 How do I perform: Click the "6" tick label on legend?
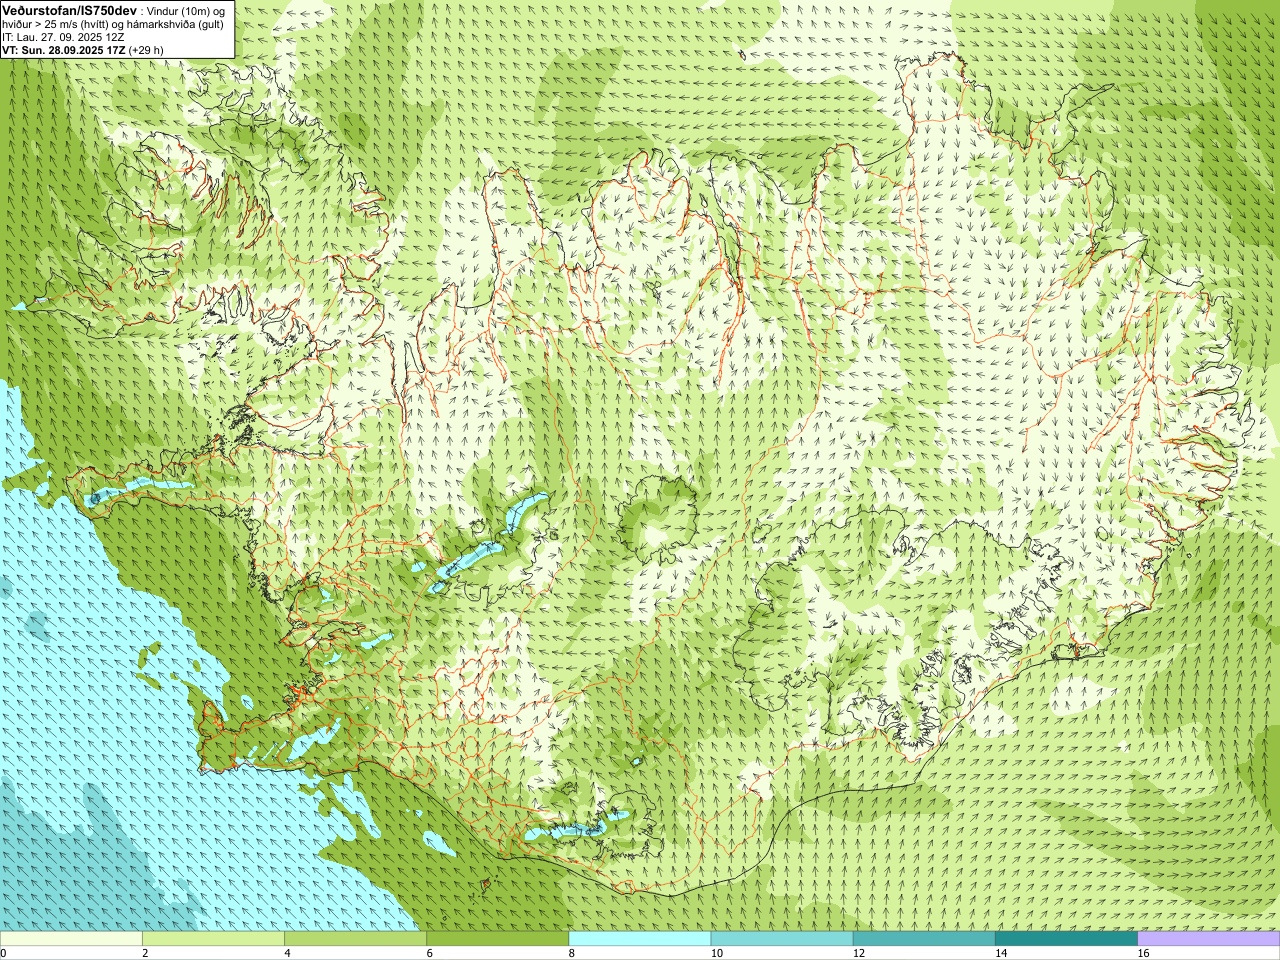430,953
